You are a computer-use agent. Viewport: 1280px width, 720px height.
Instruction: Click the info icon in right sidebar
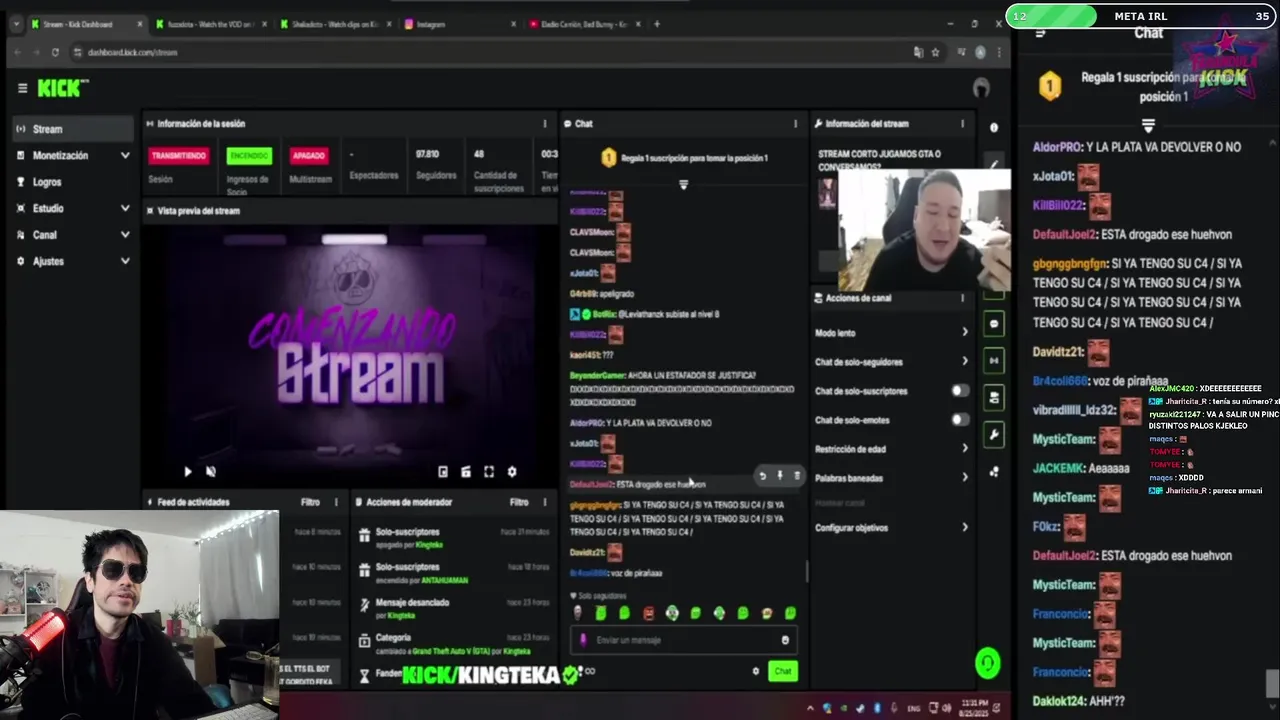(x=994, y=128)
